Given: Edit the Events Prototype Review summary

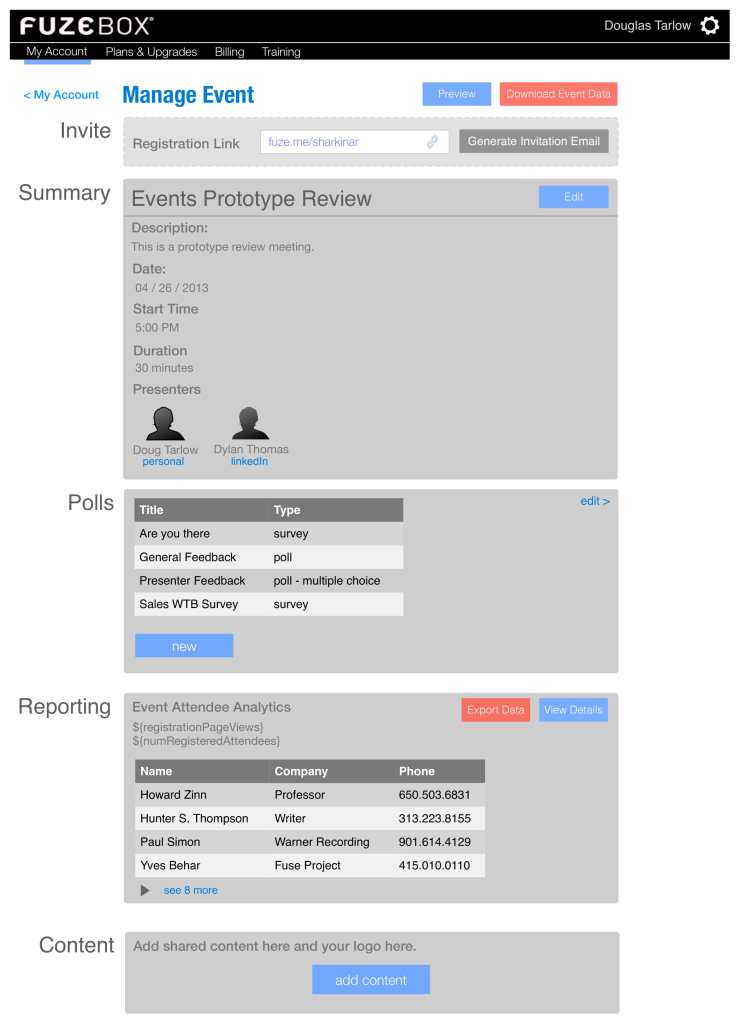Looking at the screenshot, I should (573, 197).
